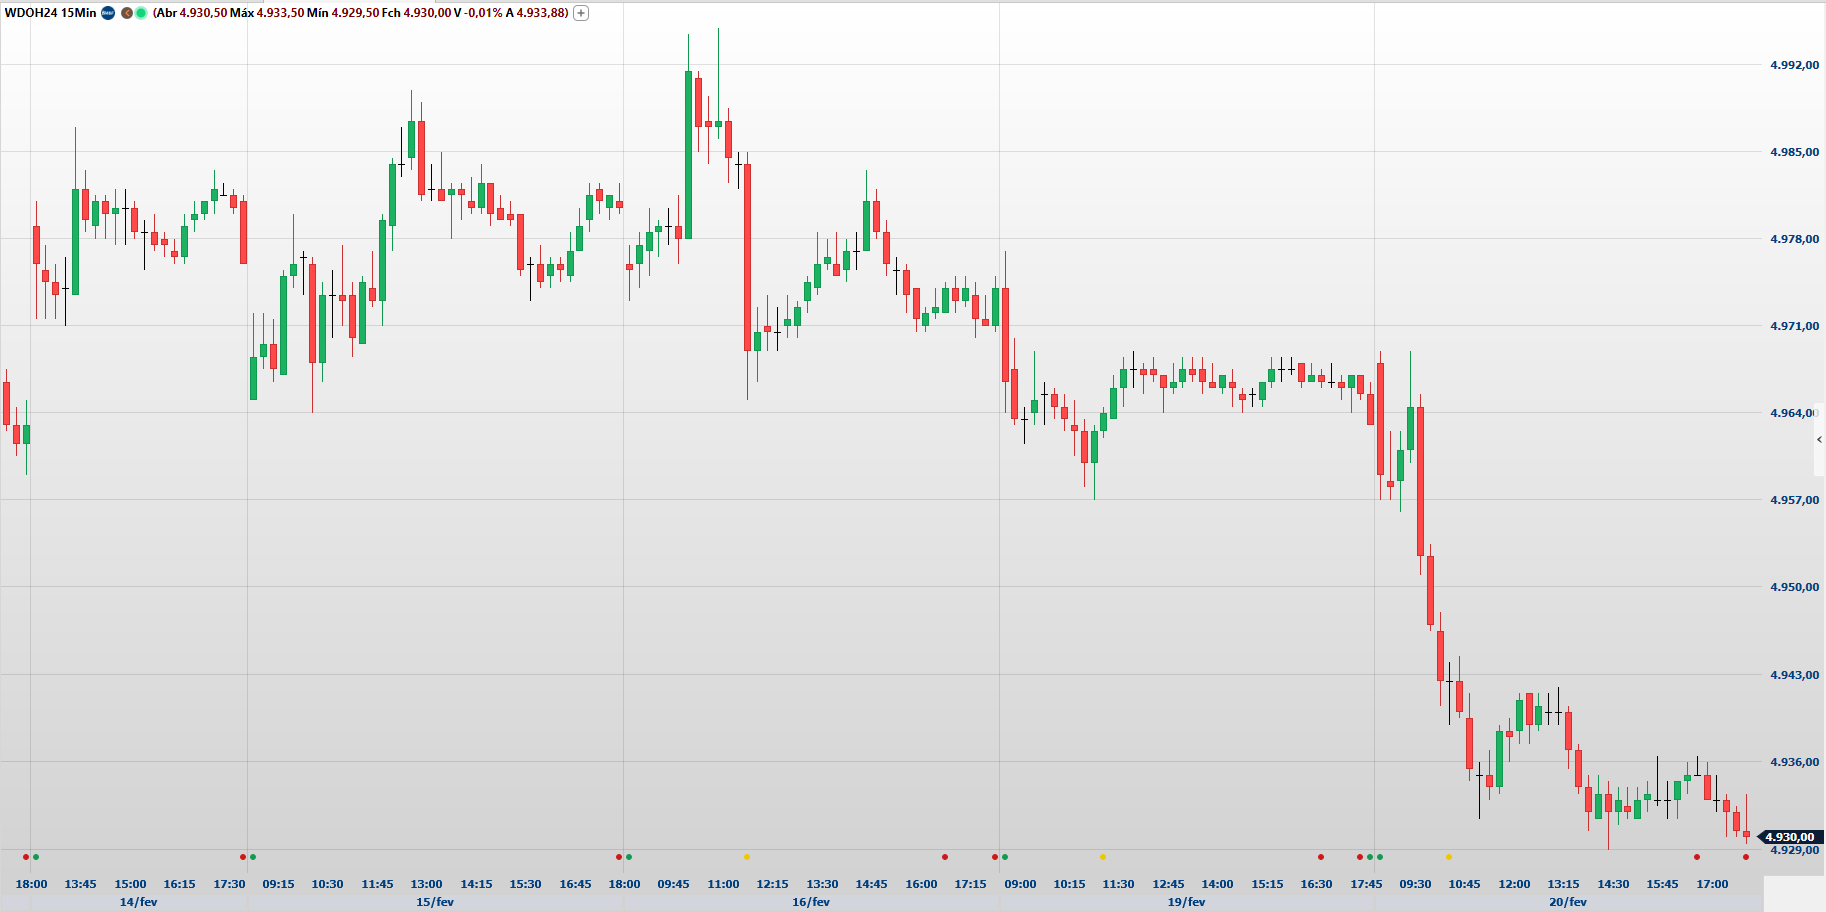The width and height of the screenshot is (1826, 912).
Task: Click the 4.971,00 price axis label
Action: pos(1794,326)
